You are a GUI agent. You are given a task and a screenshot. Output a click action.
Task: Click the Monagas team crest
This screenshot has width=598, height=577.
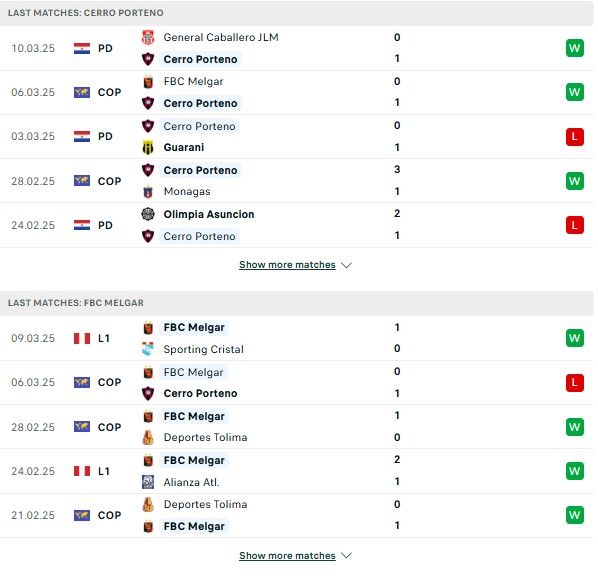(148, 191)
